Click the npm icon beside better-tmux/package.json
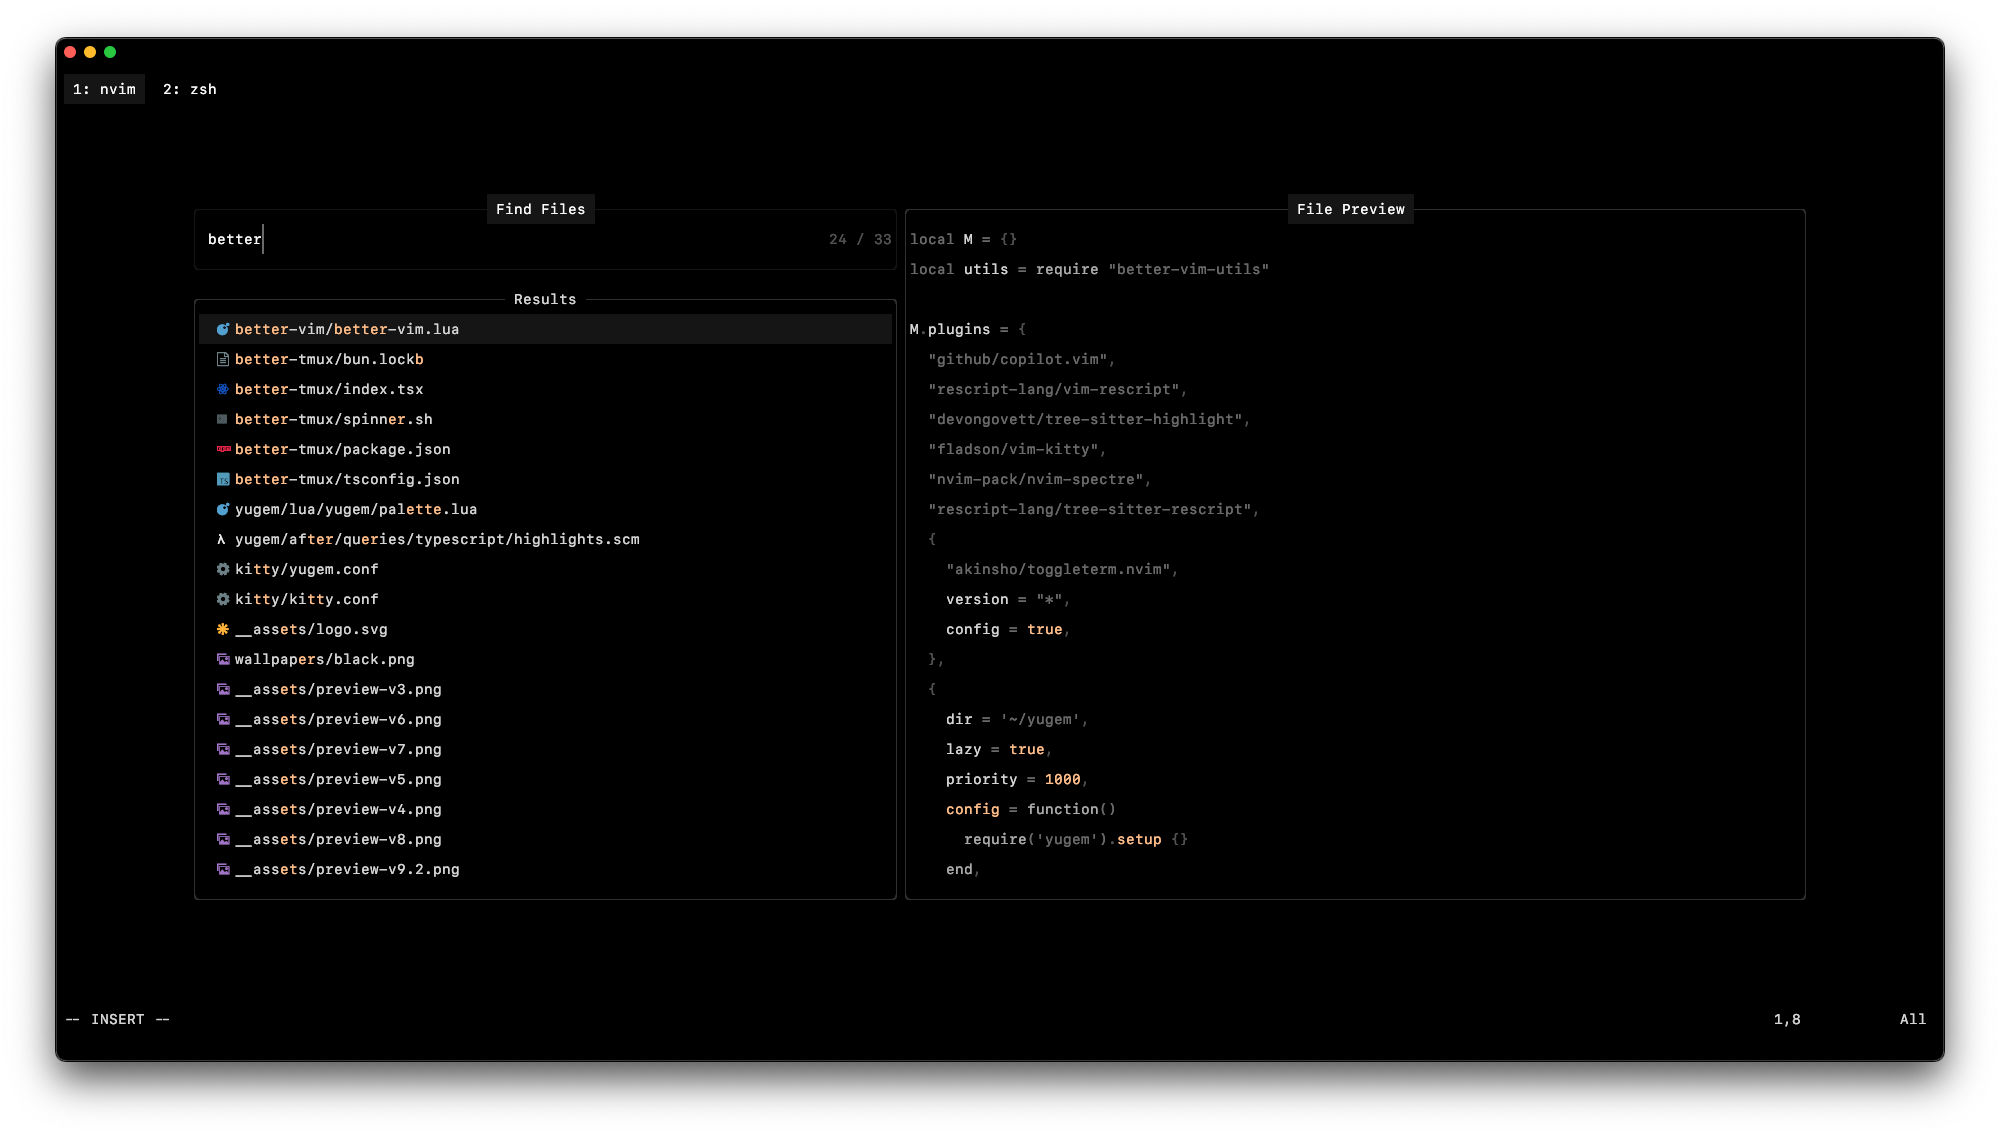The width and height of the screenshot is (2000, 1135). (x=223, y=449)
